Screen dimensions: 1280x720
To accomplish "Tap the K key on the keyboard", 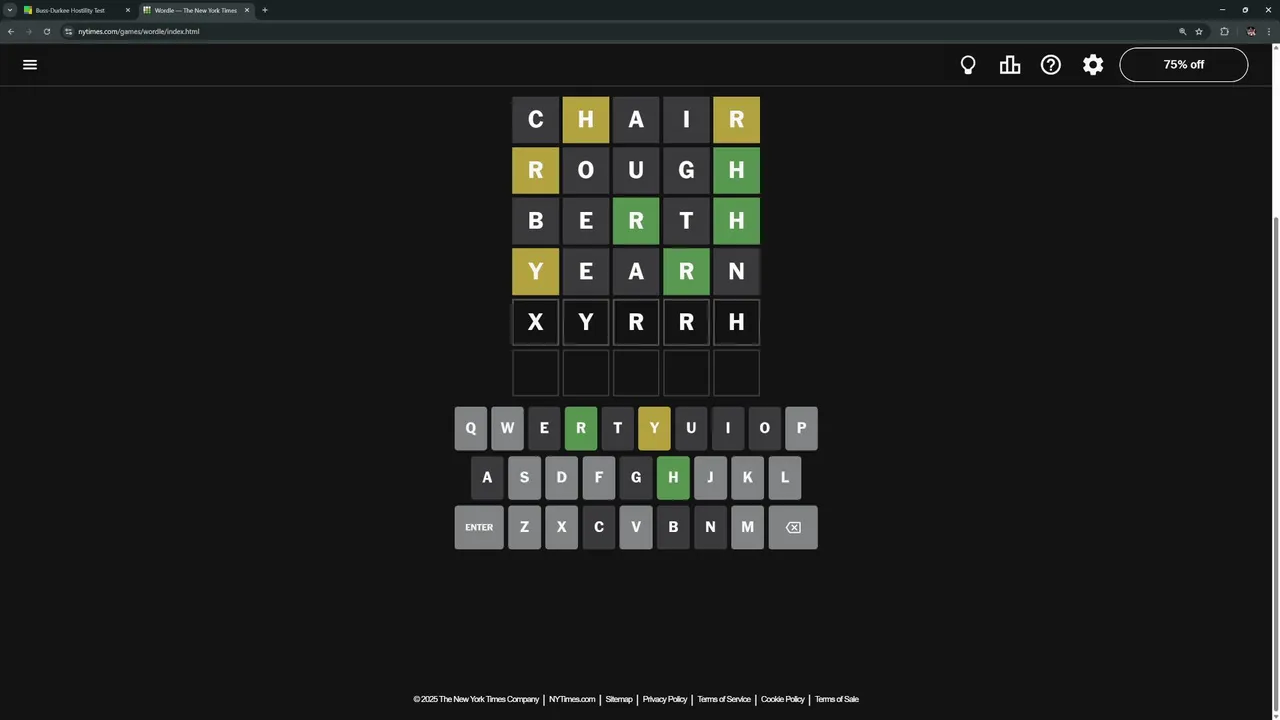I will 747,478.
